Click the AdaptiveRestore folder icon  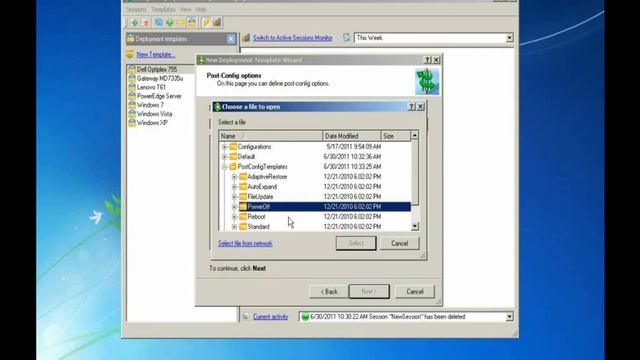(243, 177)
